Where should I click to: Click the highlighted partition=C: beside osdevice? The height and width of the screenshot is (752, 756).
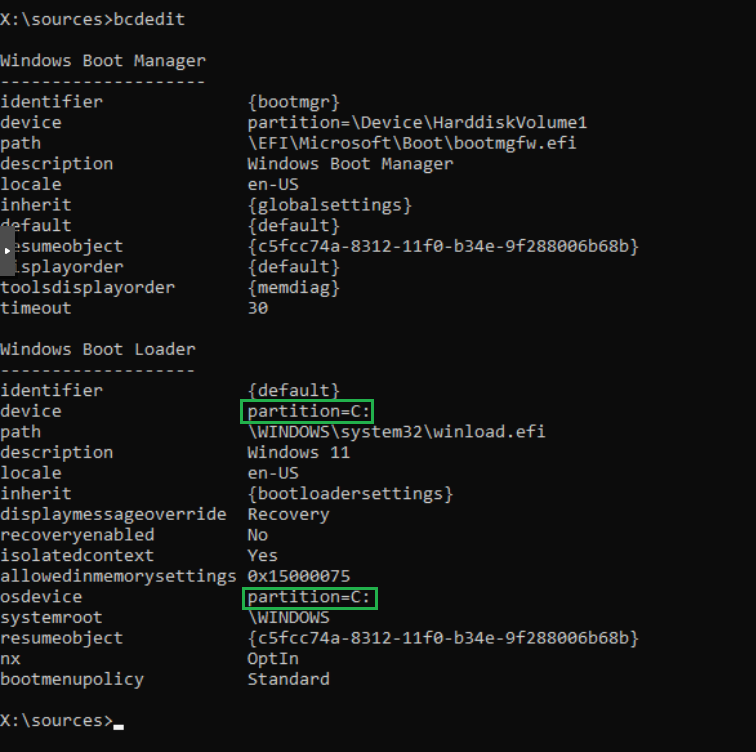(x=309, y=597)
